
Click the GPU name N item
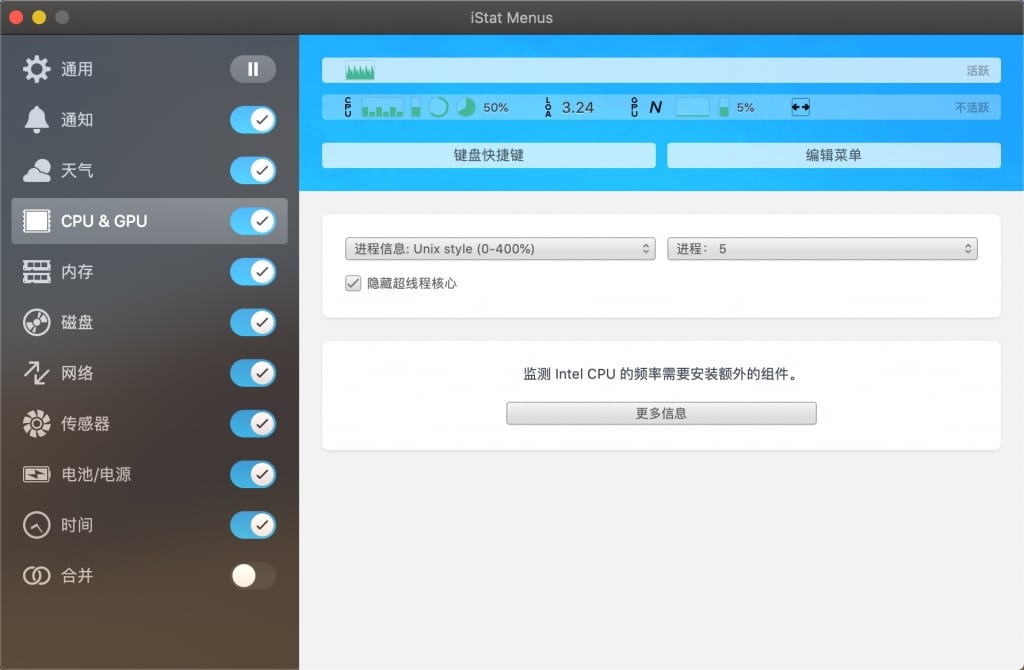coord(656,107)
